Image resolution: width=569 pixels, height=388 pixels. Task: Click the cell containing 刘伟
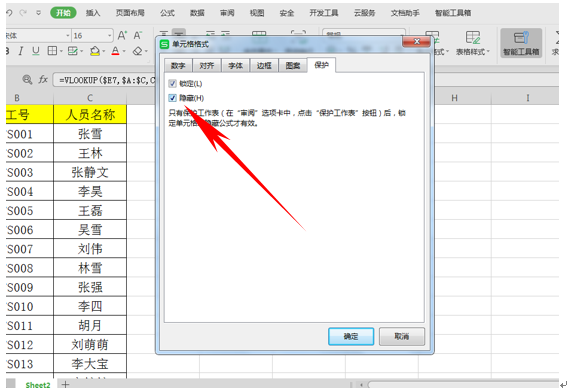(90, 249)
